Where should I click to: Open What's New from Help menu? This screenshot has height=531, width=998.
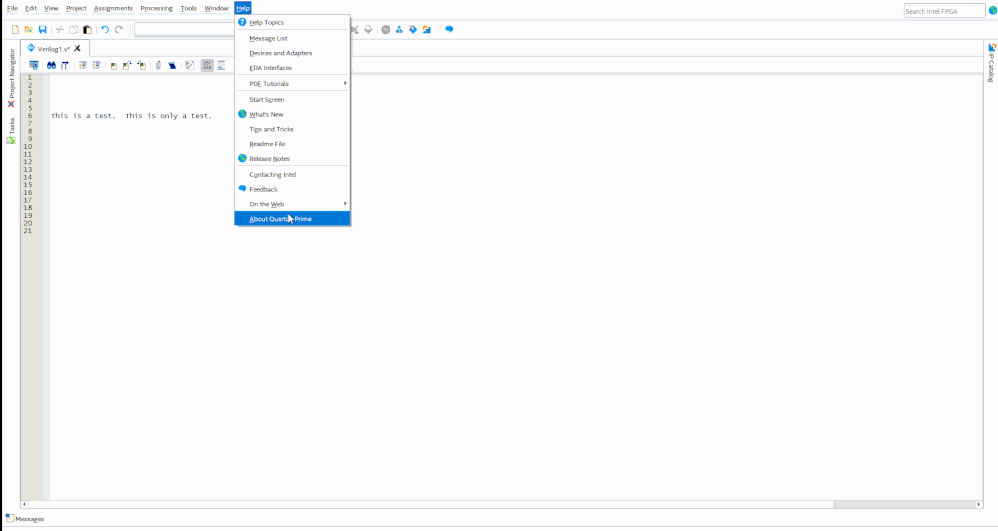point(293,114)
